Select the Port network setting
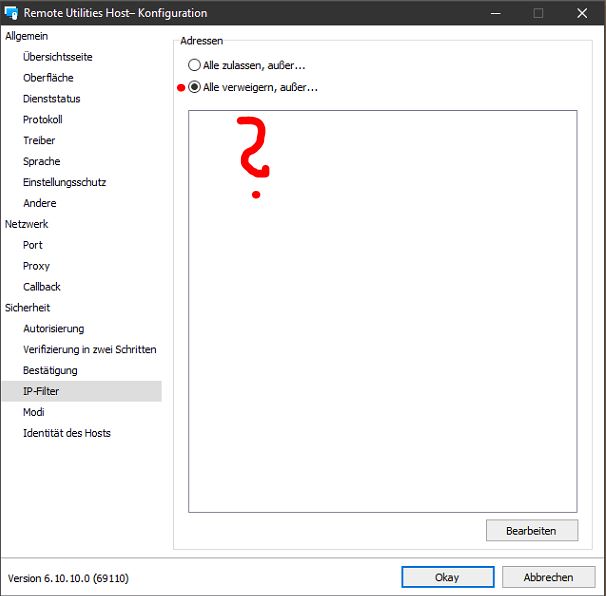Viewport: 606px width, 596px height. point(33,245)
